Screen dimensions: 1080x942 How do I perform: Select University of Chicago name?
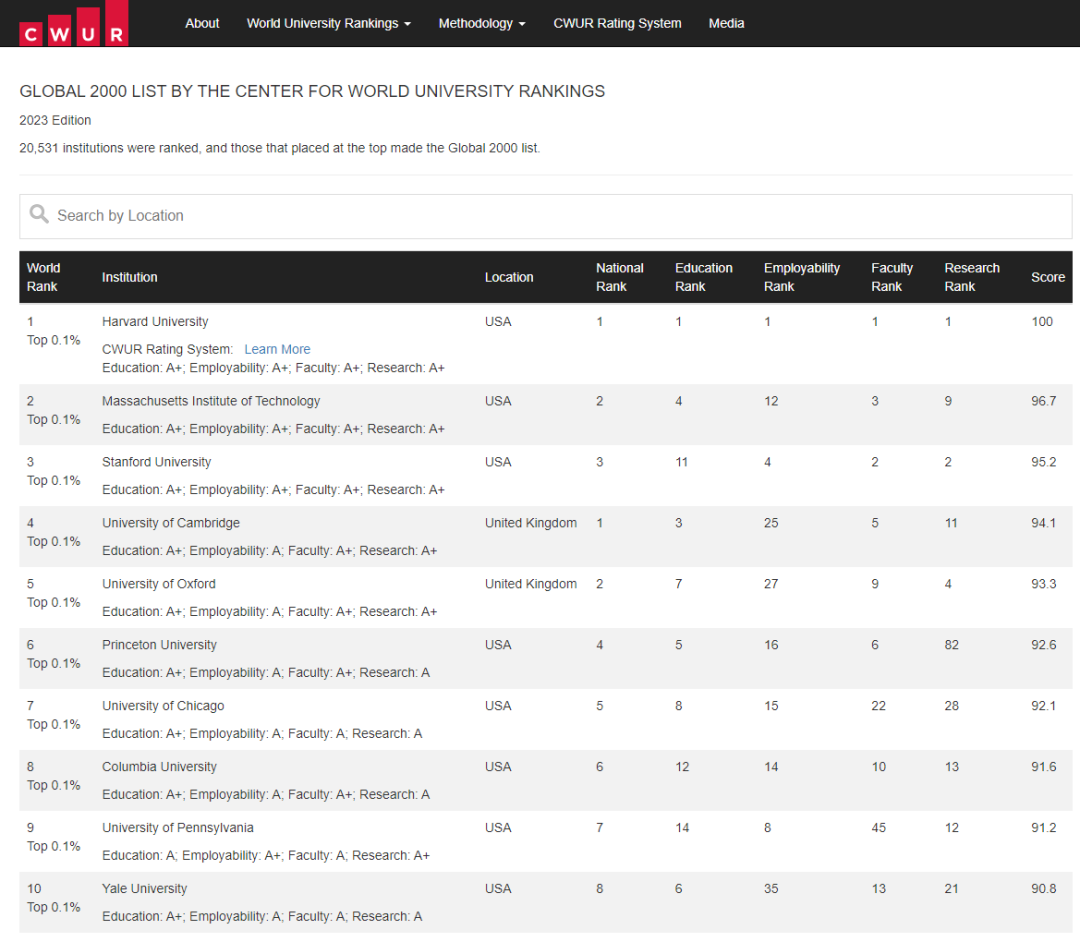point(163,706)
